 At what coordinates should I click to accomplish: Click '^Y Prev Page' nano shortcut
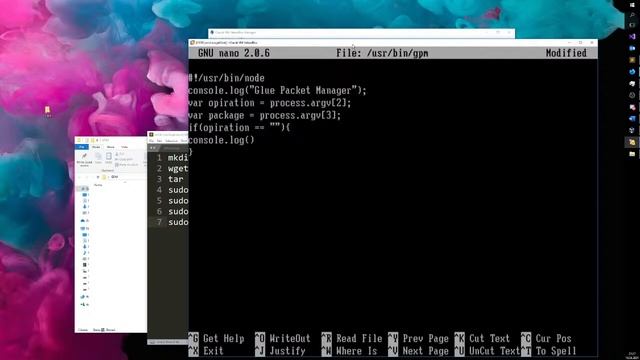pos(418,338)
